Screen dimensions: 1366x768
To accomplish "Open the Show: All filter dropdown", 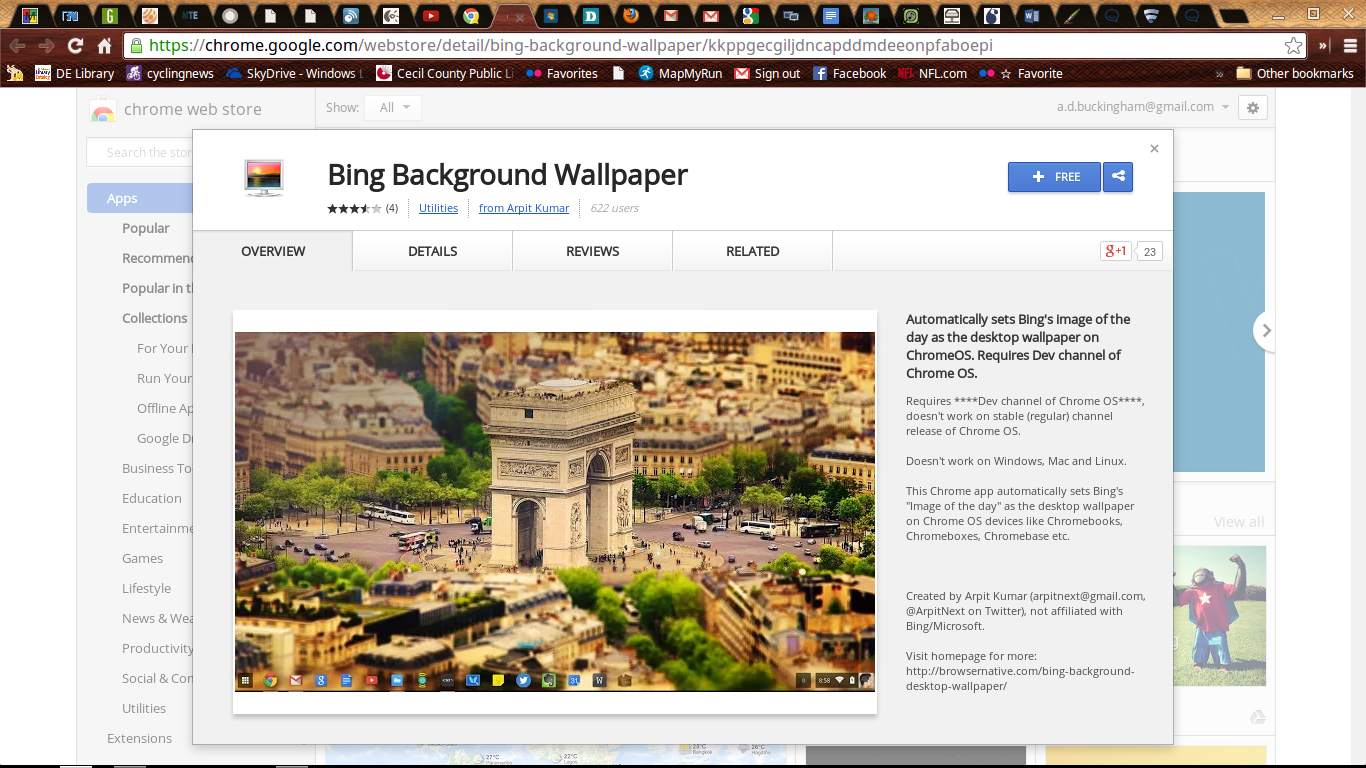I will tap(392, 107).
